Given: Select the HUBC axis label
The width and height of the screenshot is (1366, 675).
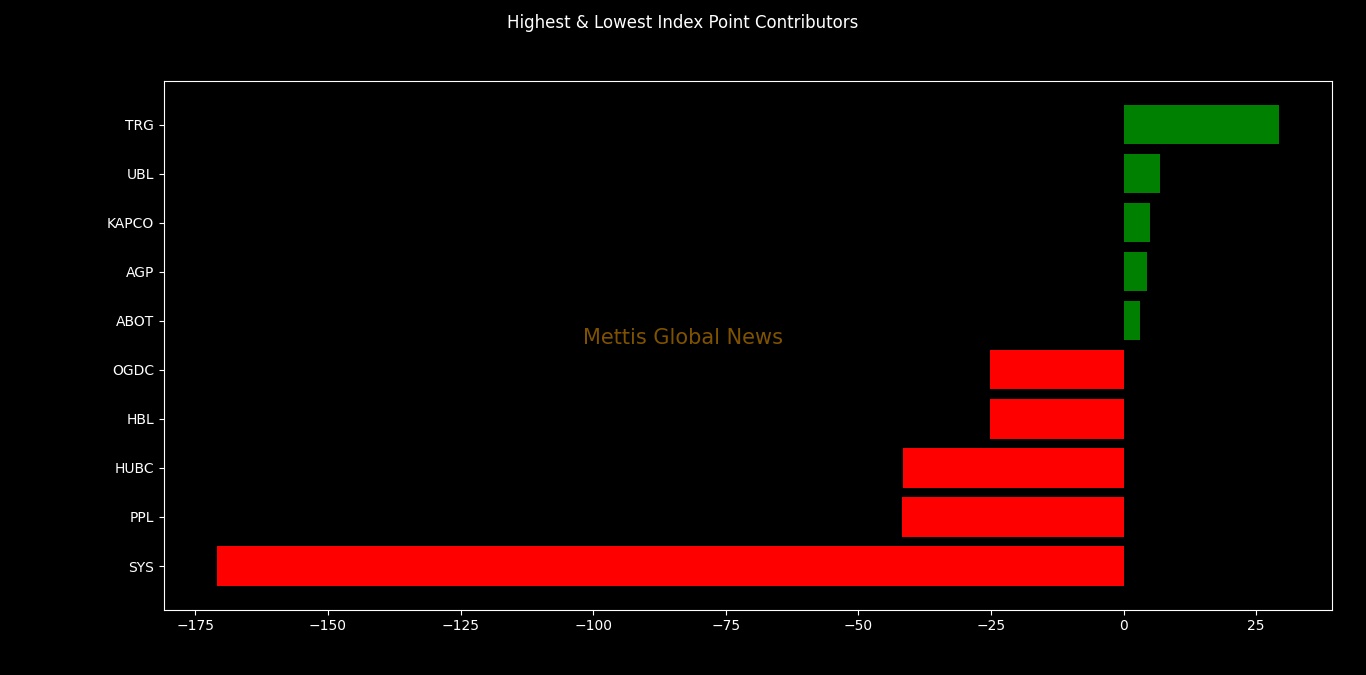Looking at the screenshot, I should (x=134, y=468).
